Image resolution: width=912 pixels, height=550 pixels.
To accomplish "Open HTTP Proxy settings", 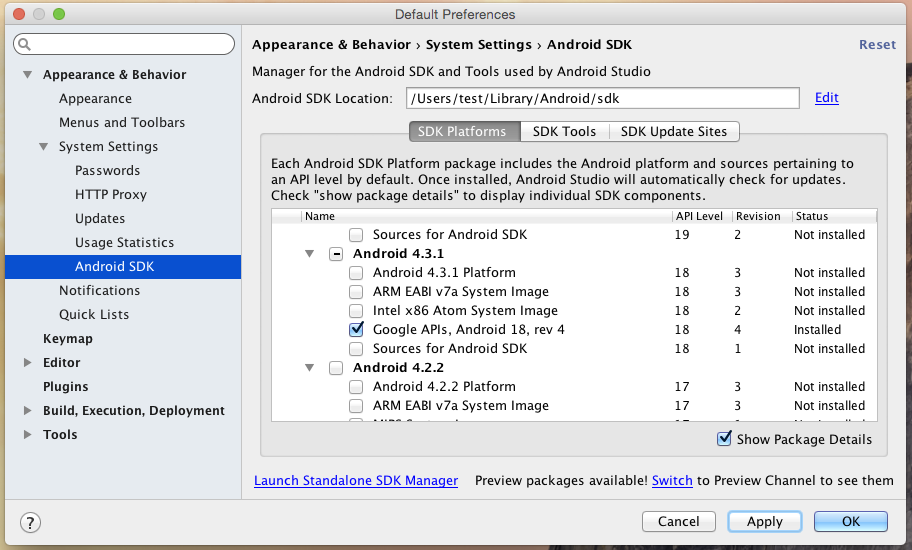I will (x=111, y=195).
